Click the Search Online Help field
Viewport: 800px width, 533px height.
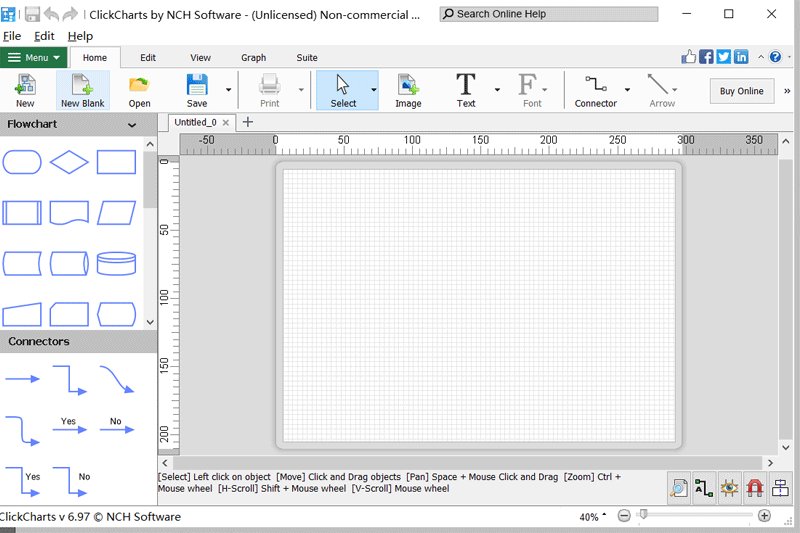tap(548, 14)
